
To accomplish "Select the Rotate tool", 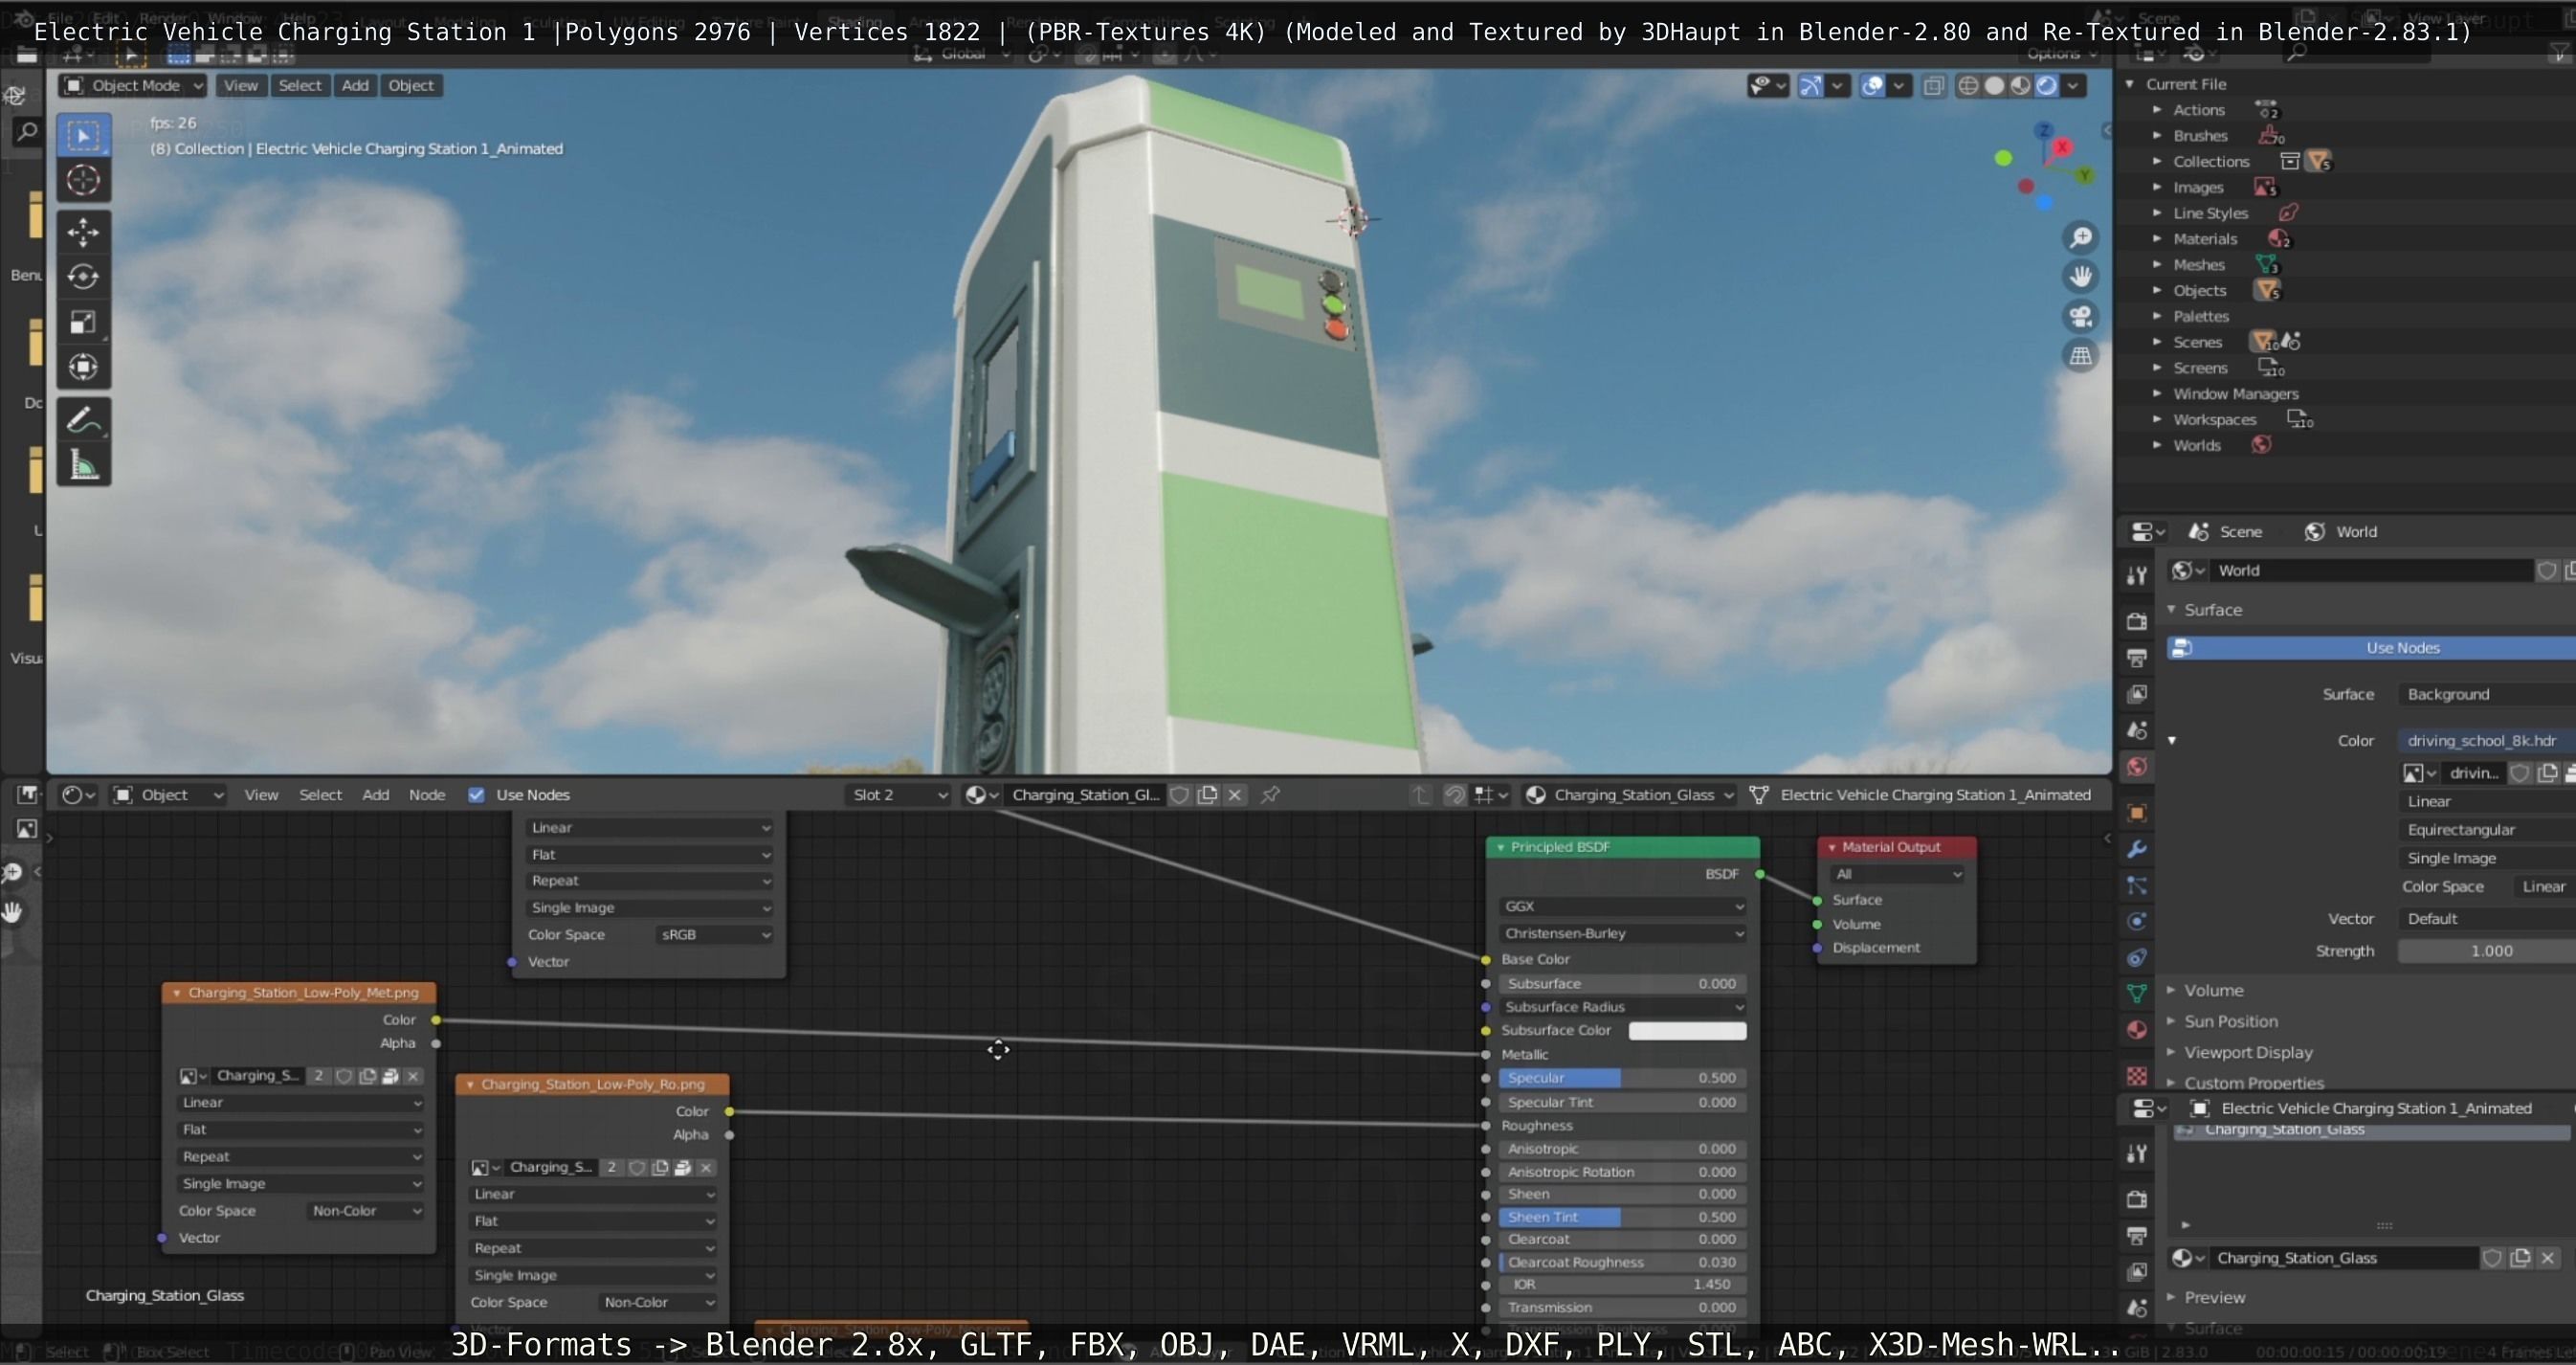I will (x=83, y=277).
